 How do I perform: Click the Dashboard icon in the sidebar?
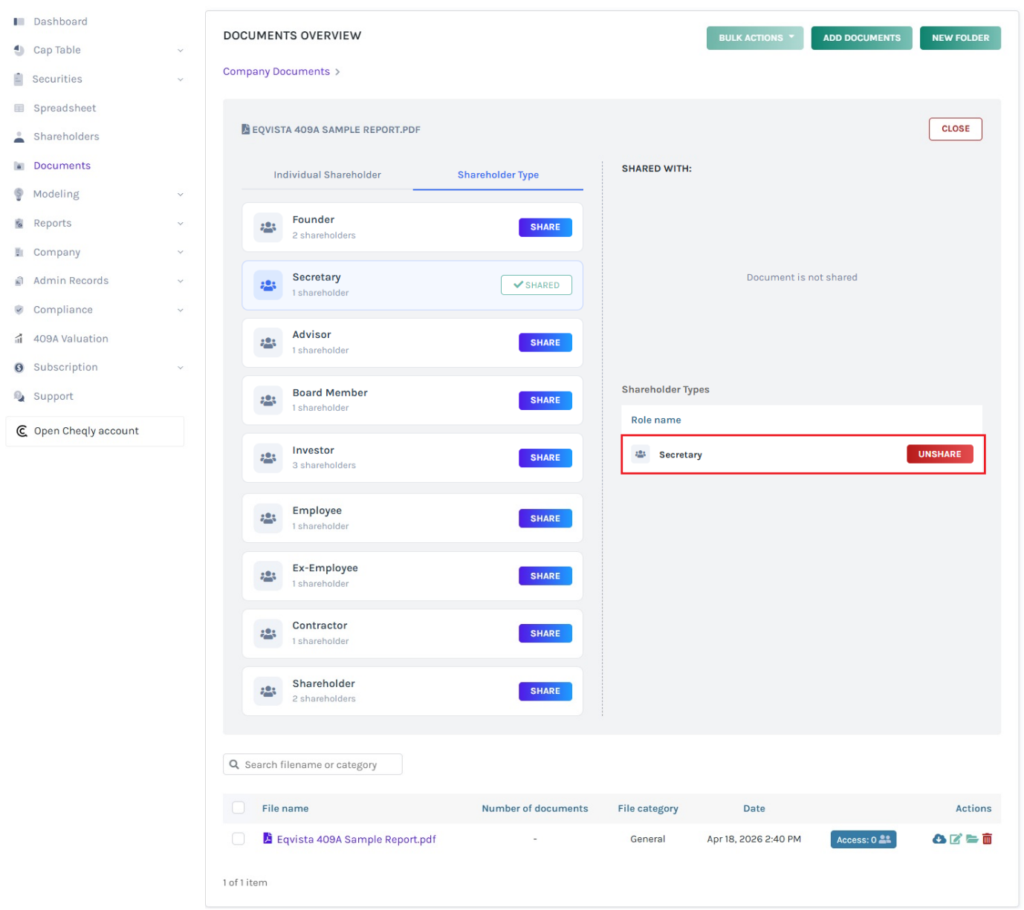(x=19, y=21)
